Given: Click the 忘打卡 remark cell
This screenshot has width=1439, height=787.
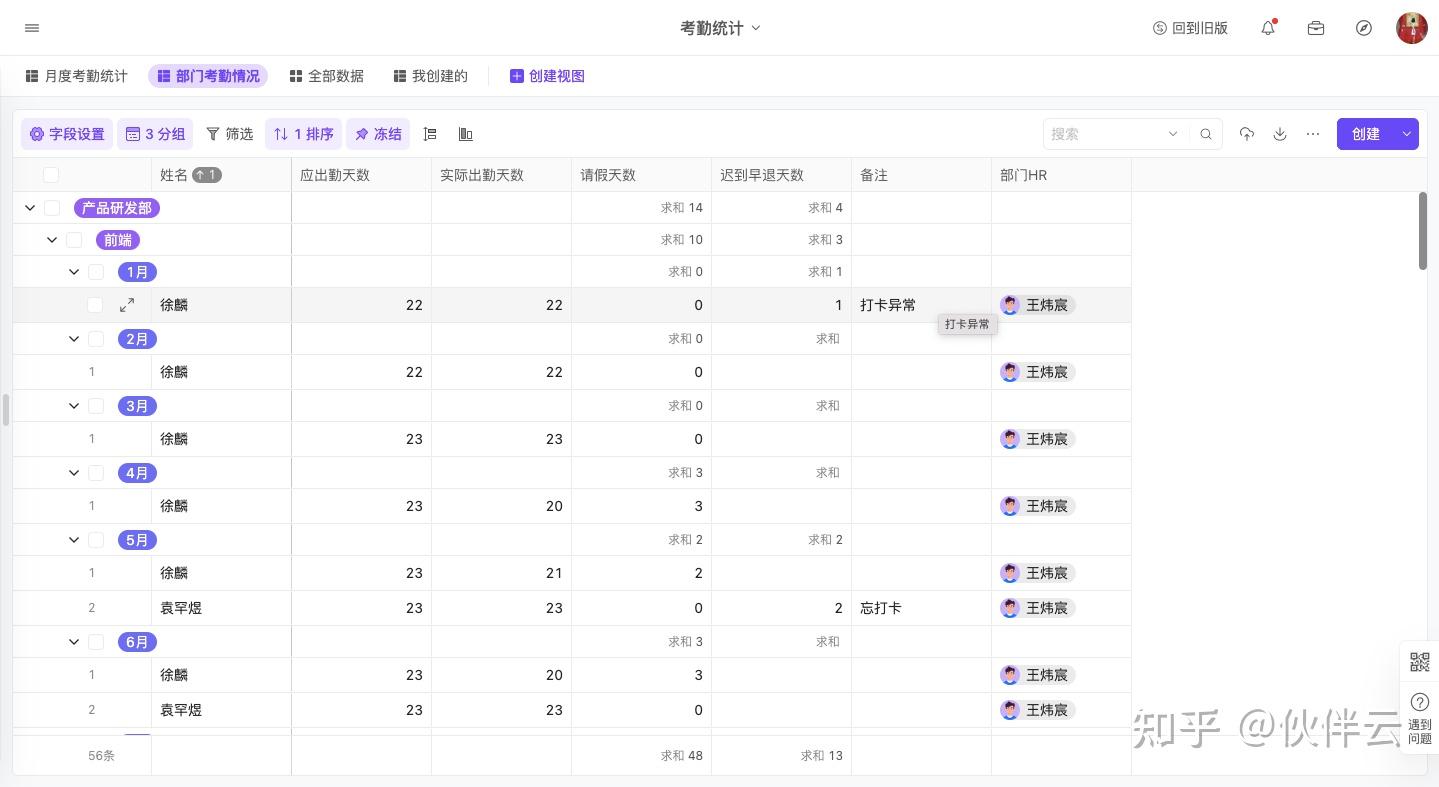Looking at the screenshot, I should tap(921, 608).
